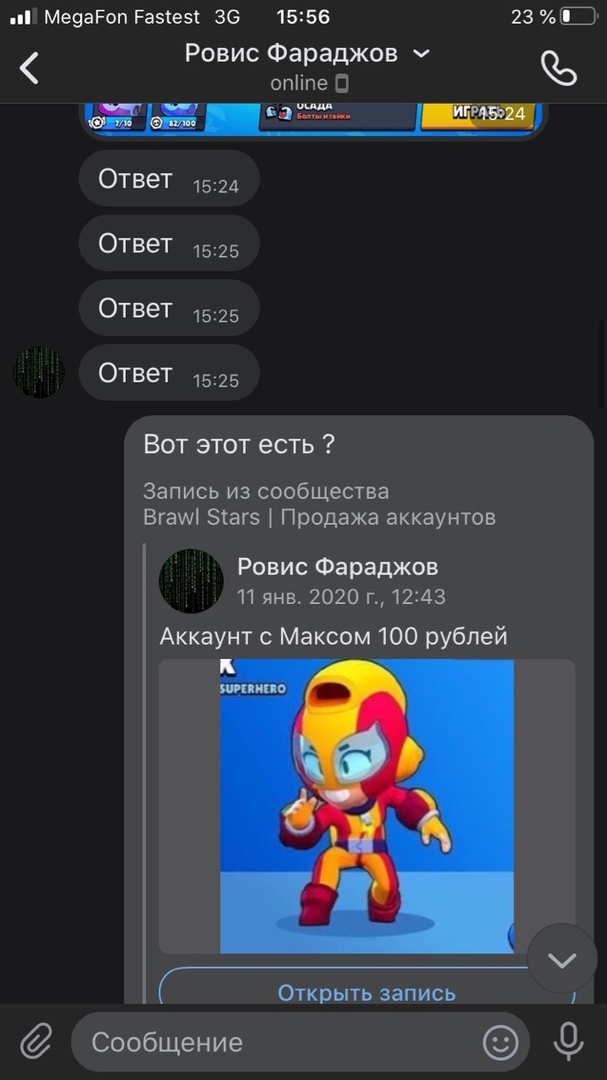Screen dimensions: 607x1080
Task: Select the first Ответ message at 15:24
Action: tap(169, 179)
